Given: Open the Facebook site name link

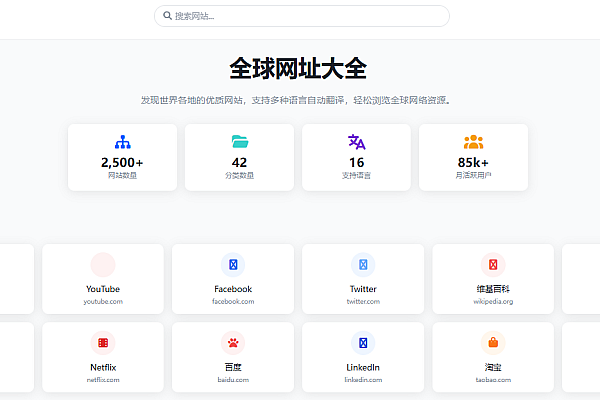Looking at the screenshot, I should point(233,289).
